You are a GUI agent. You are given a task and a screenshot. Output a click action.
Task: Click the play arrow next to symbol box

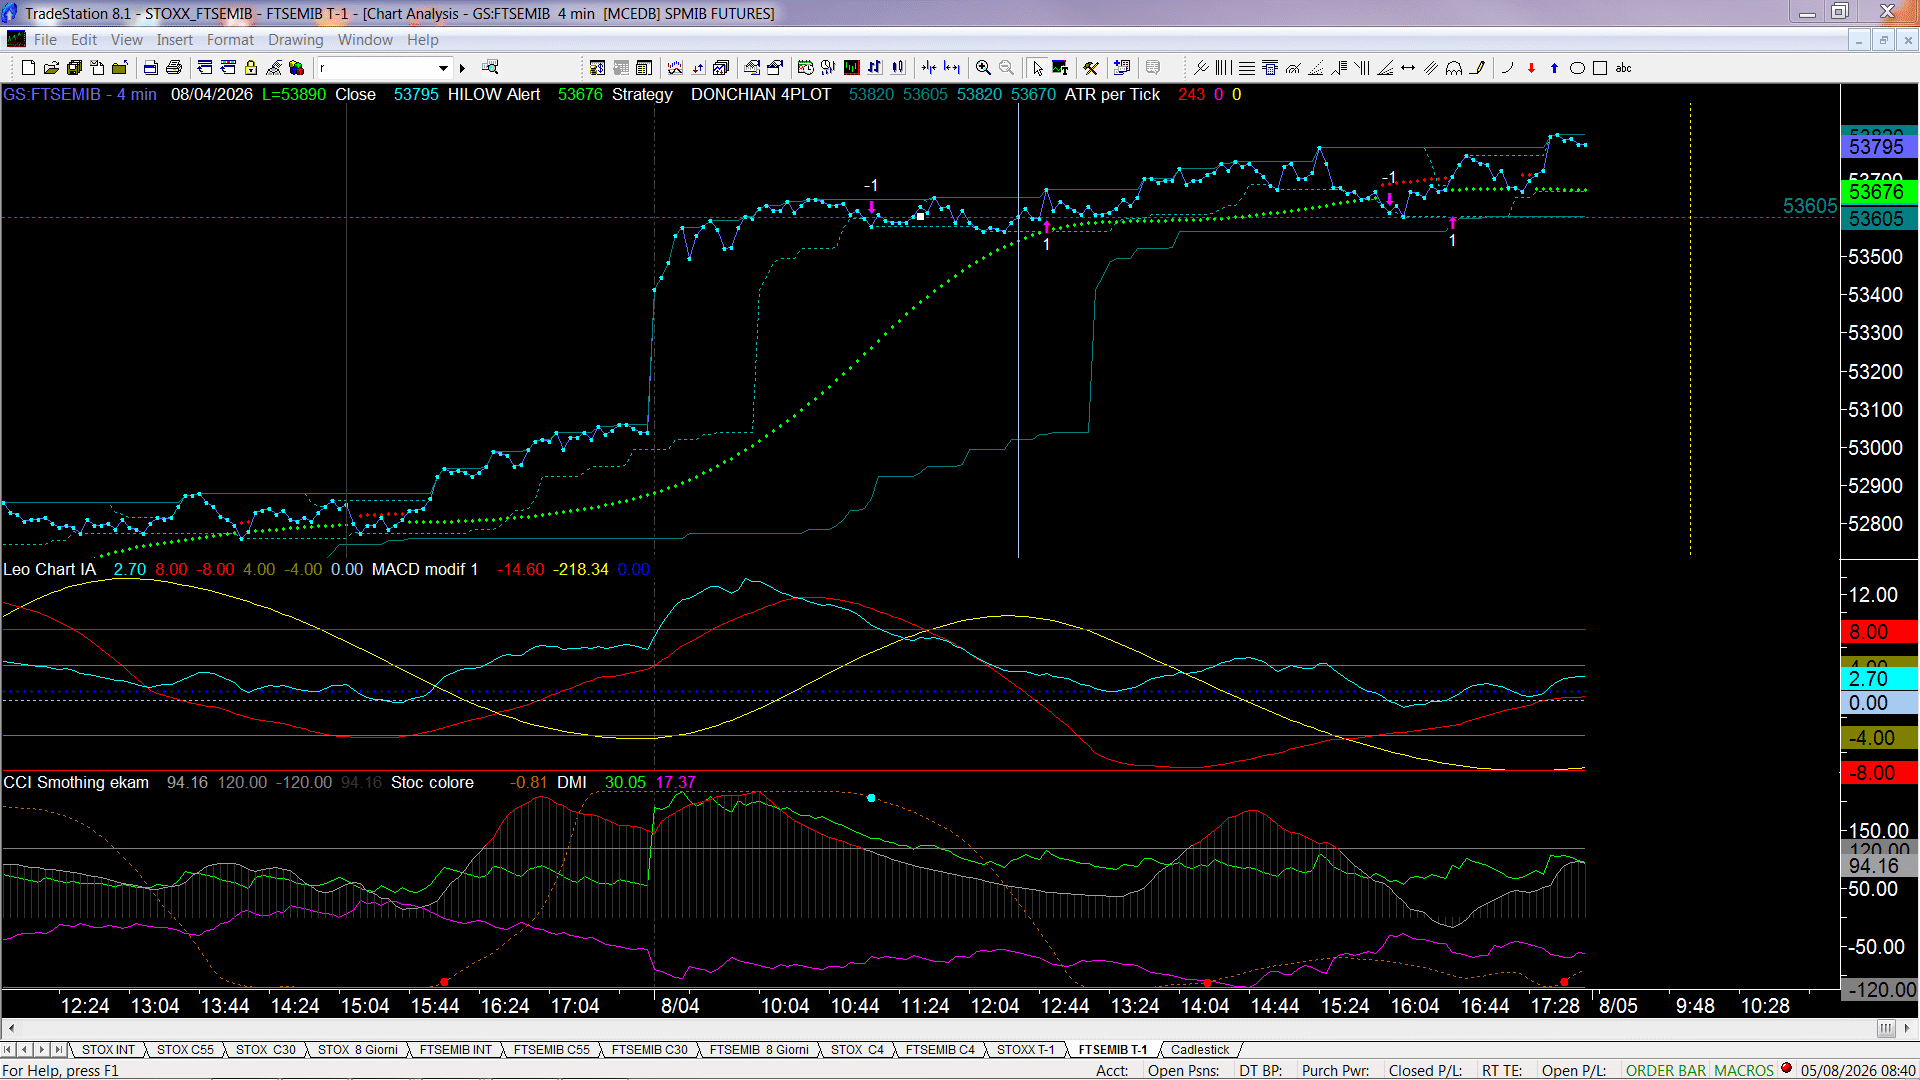(x=462, y=68)
